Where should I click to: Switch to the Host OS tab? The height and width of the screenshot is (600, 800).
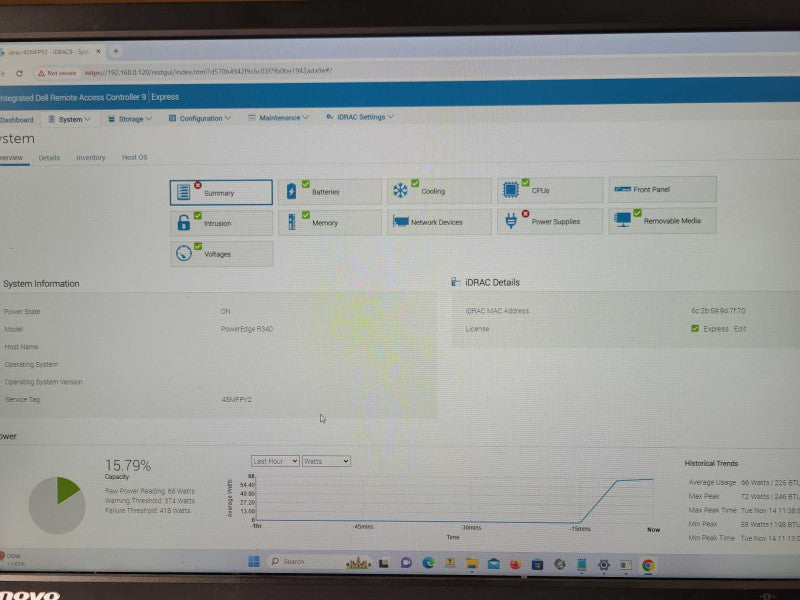coord(135,157)
